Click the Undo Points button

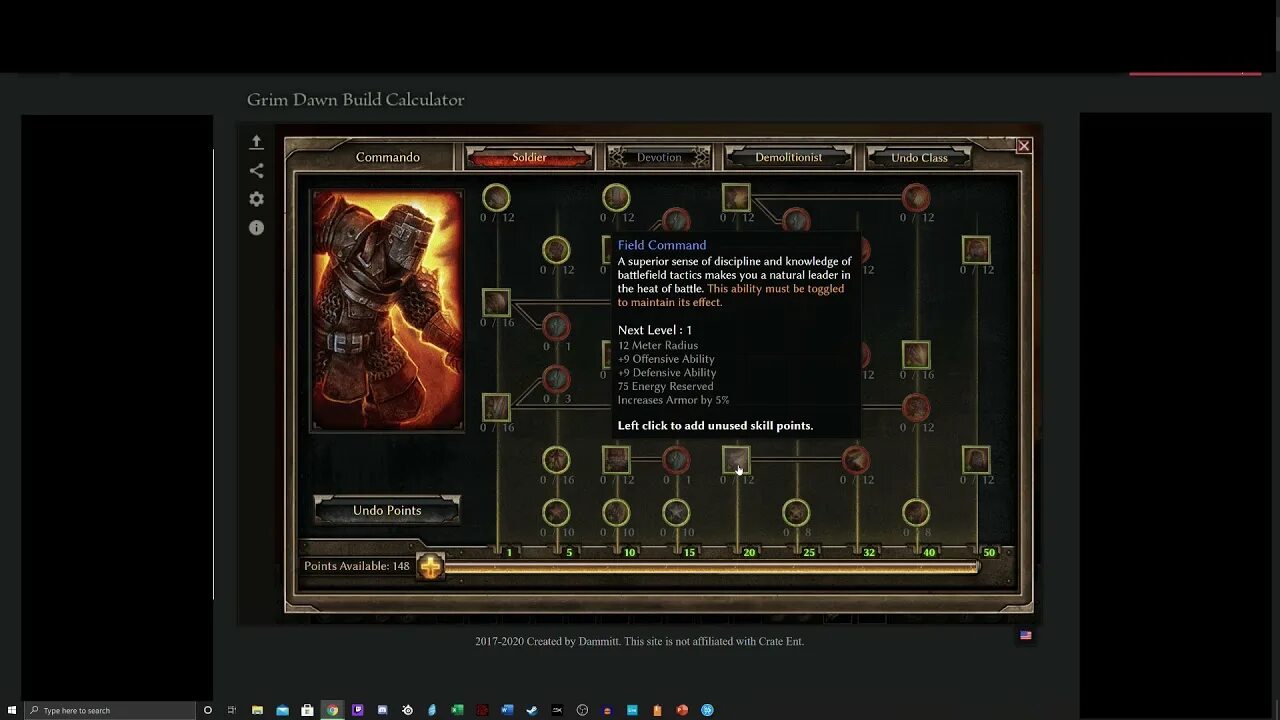[x=387, y=510]
